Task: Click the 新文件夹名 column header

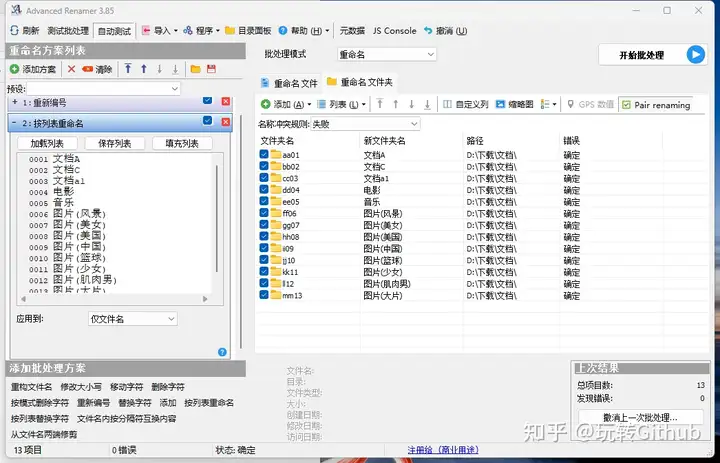Action: [x=411, y=141]
